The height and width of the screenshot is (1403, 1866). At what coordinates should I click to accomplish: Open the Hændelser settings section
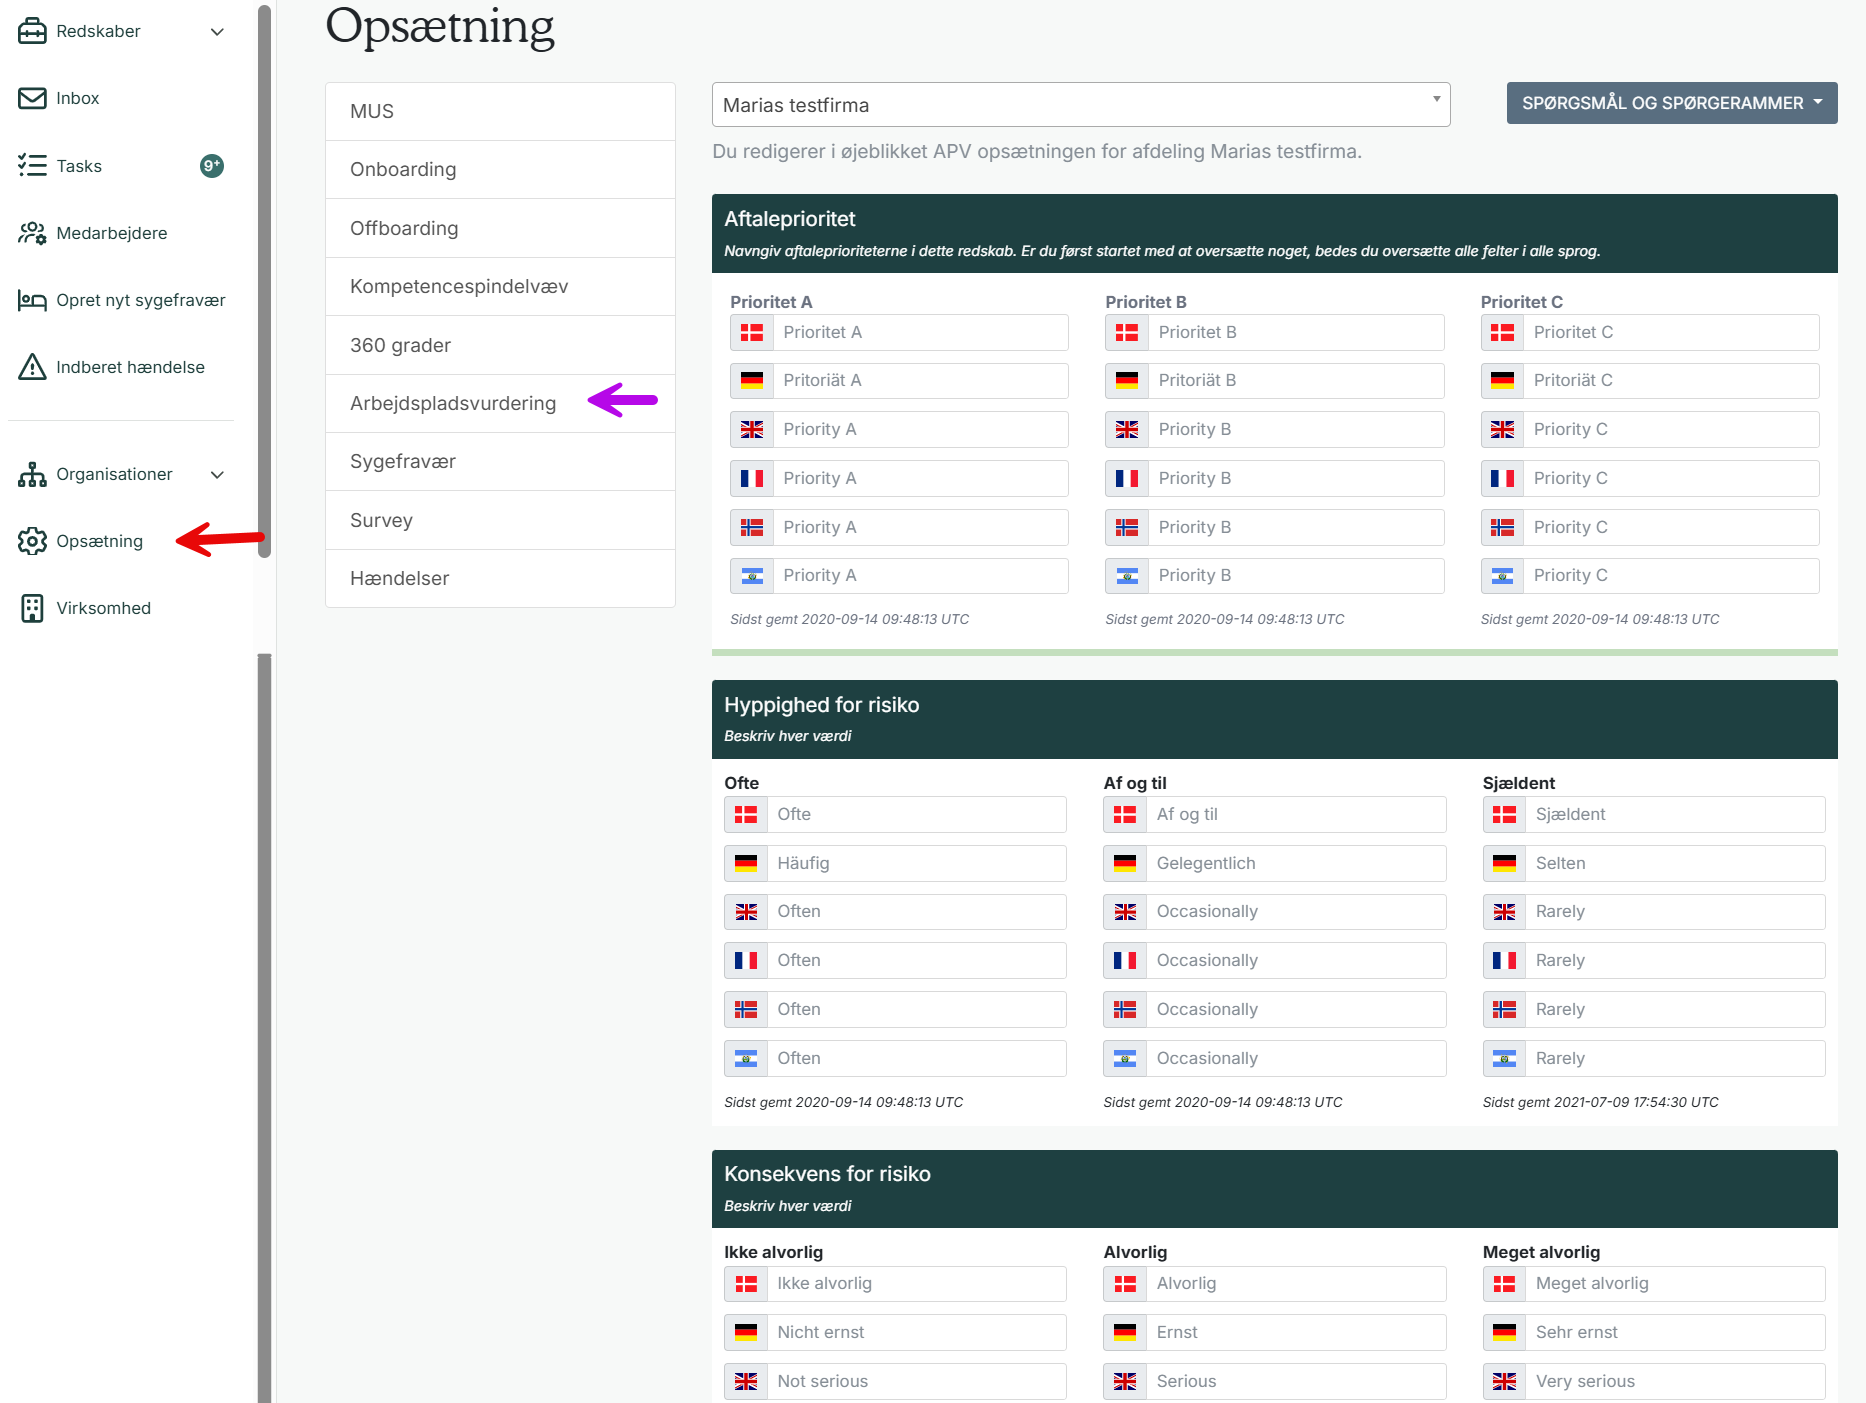500,578
